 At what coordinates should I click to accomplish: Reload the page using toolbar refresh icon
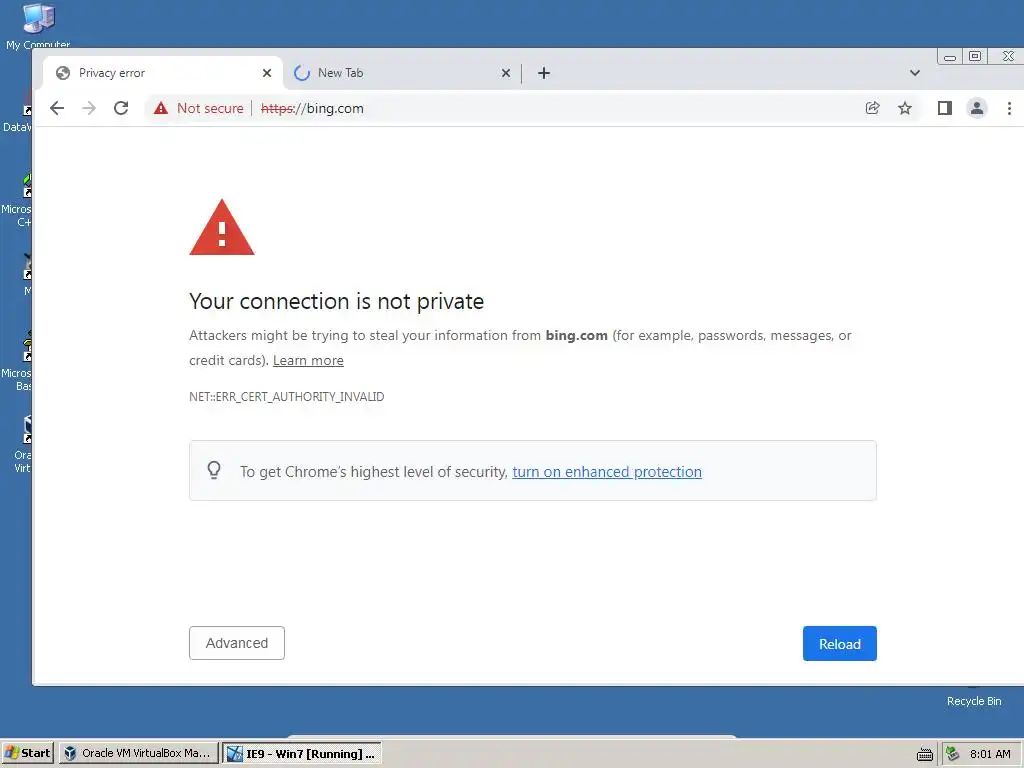121,108
